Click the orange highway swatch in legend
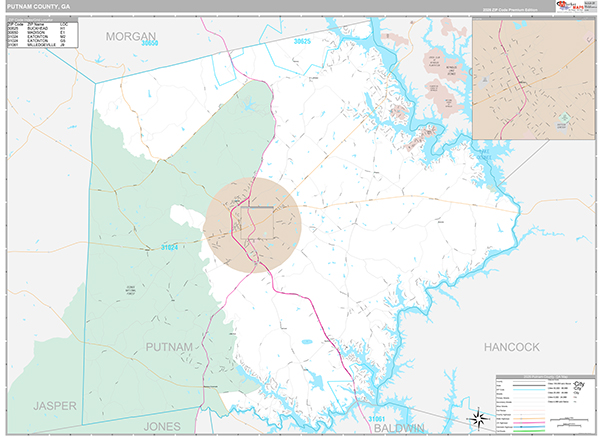The width and height of the screenshot is (600, 438). tap(529, 419)
